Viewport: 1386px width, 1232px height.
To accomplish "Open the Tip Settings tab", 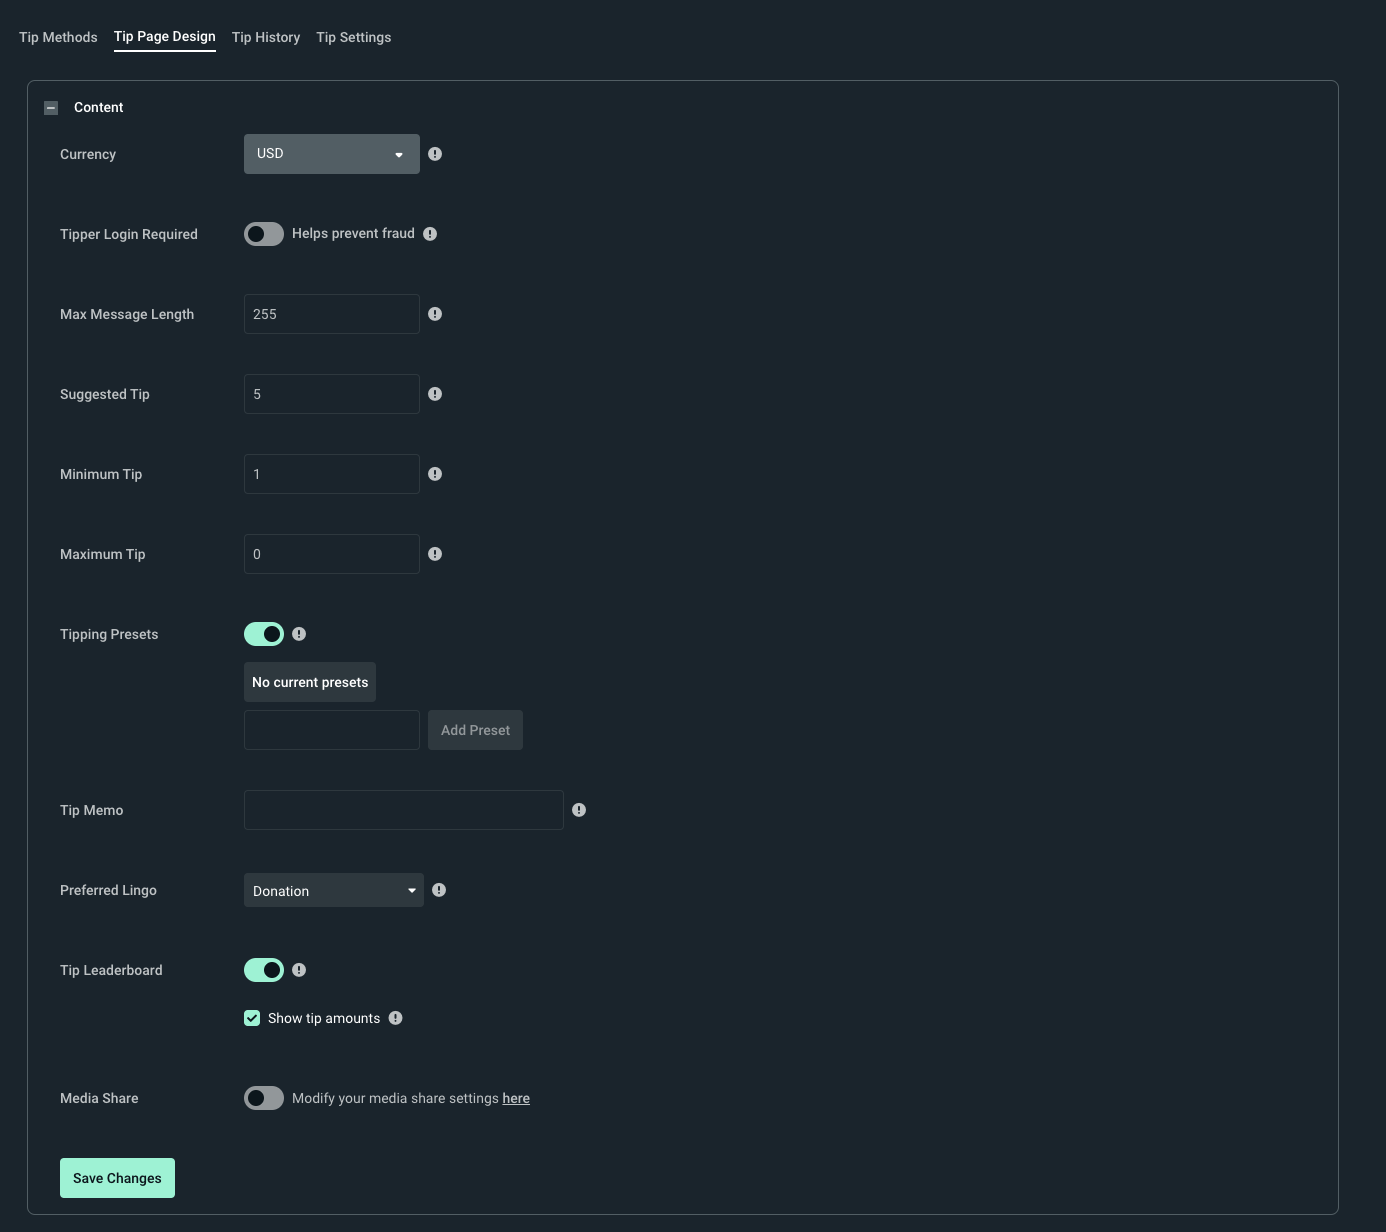I will pos(353,37).
